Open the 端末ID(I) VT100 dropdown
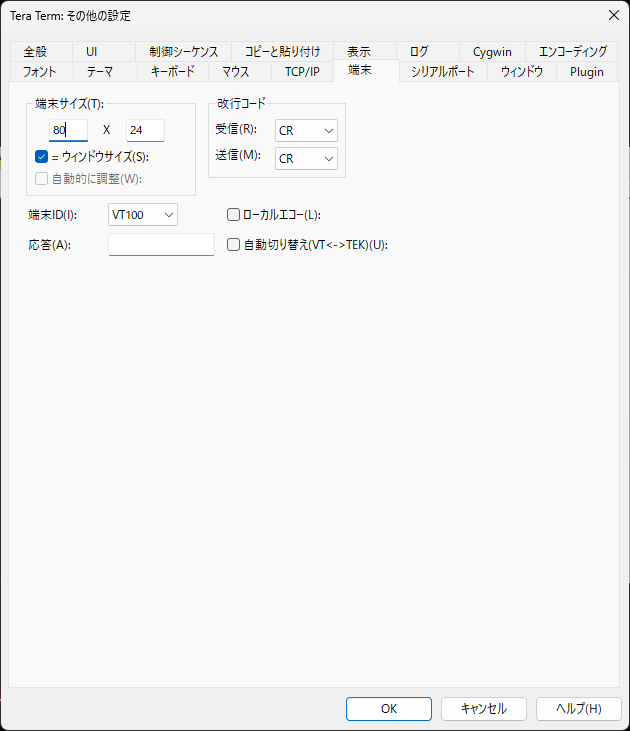The width and height of the screenshot is (630, 731). pos(143,214)
